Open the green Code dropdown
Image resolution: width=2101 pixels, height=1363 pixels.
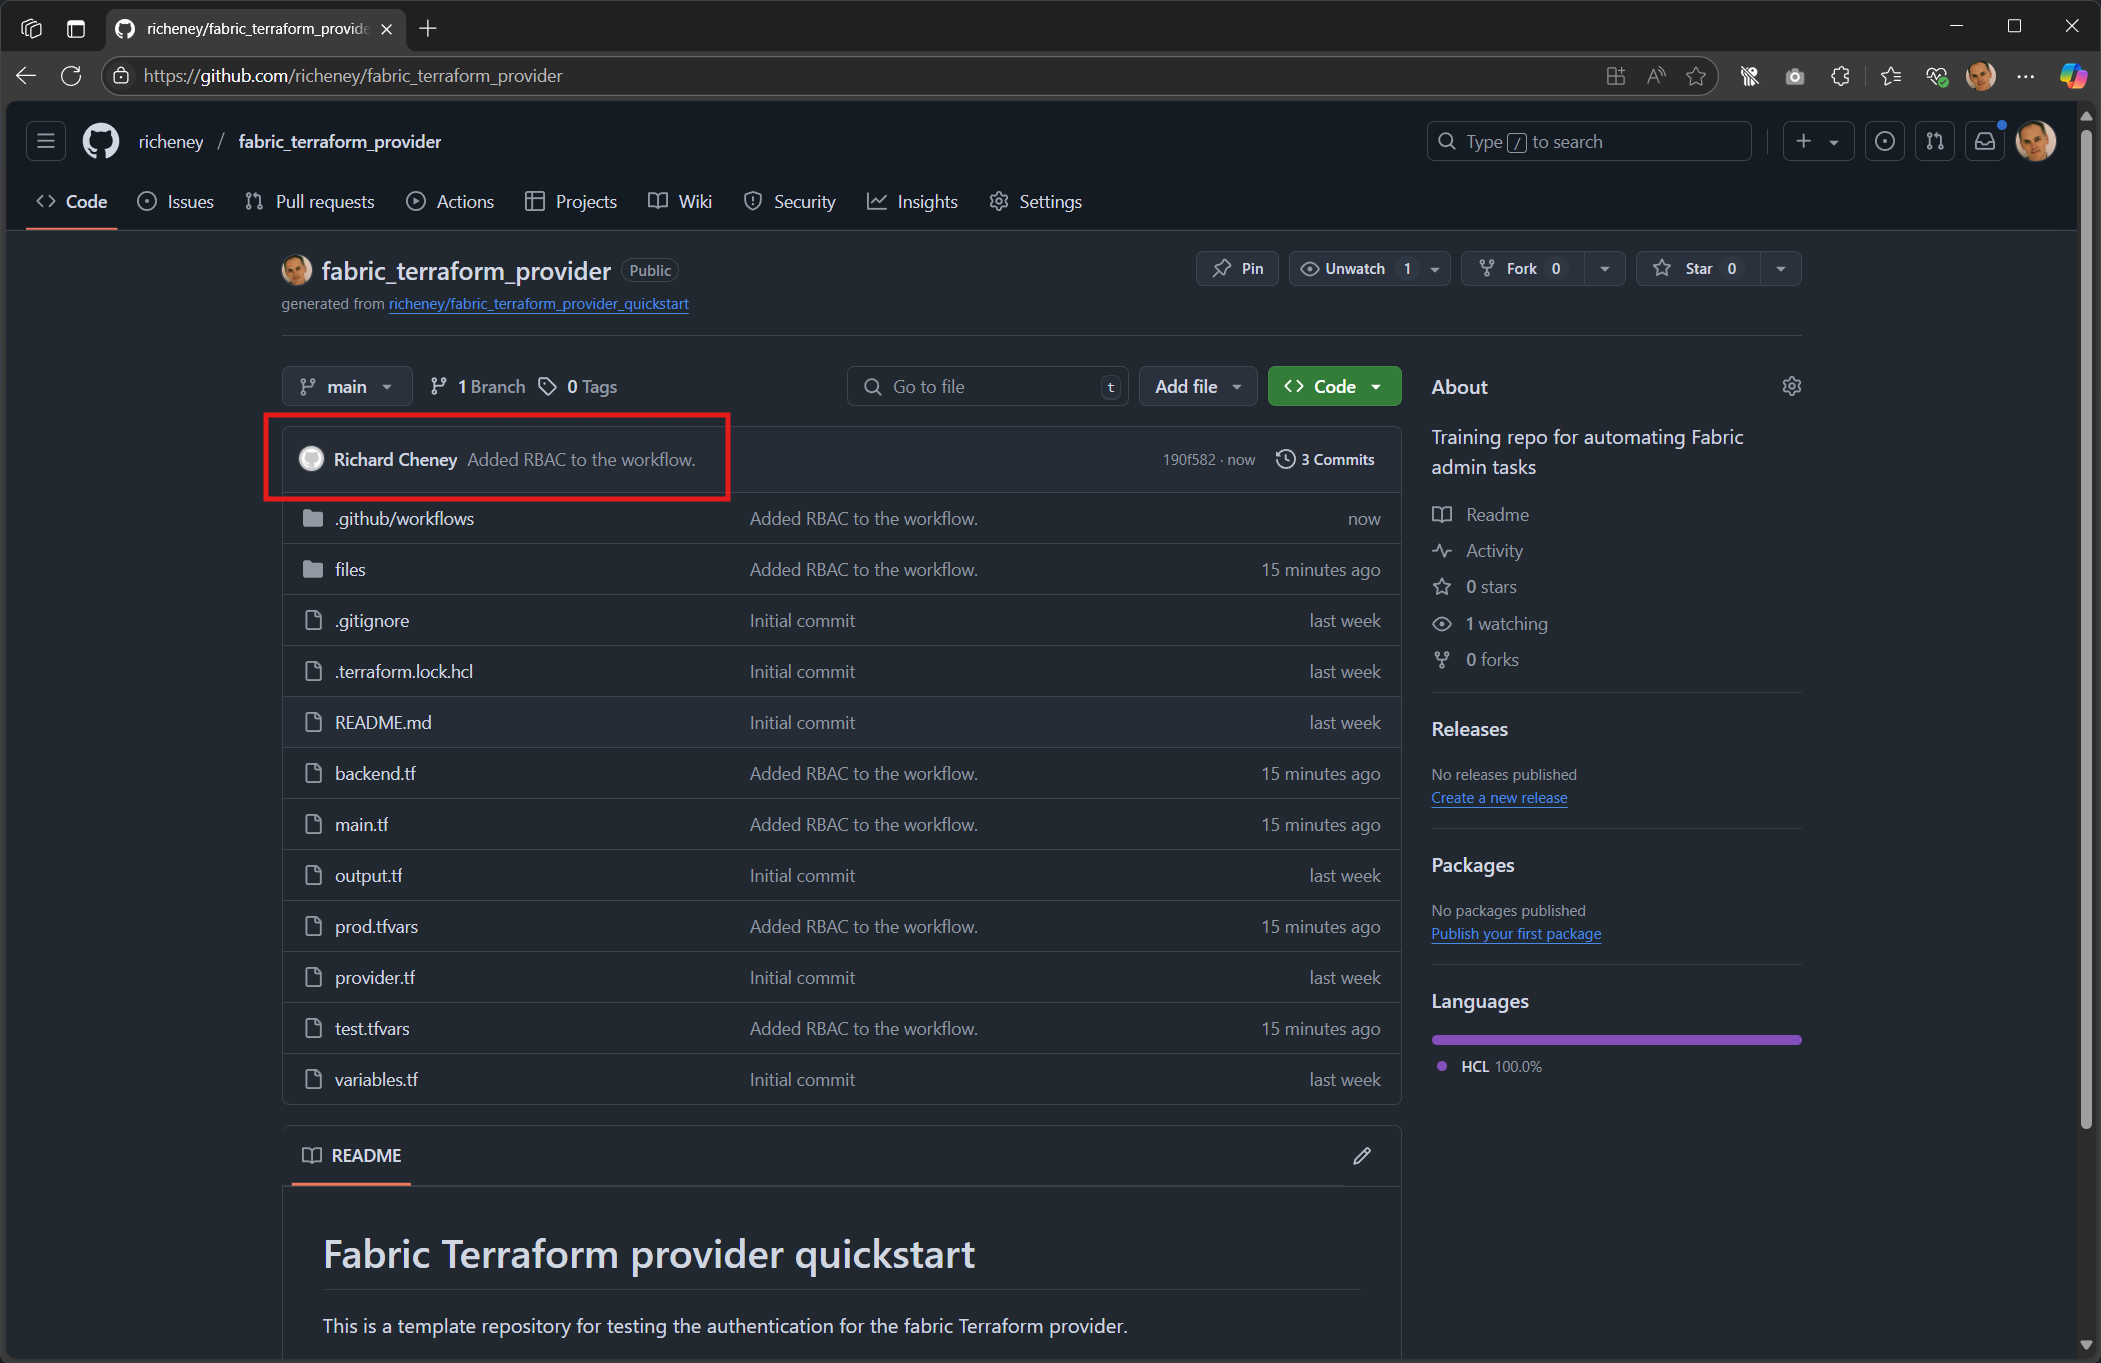[x=1334, y=386]
